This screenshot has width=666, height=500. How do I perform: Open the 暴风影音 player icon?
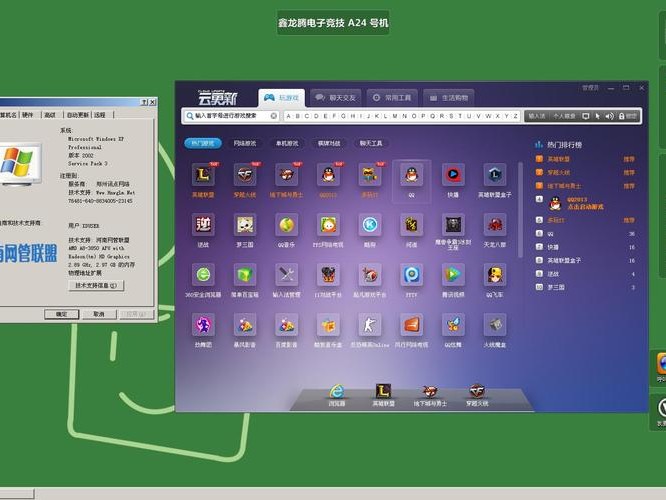245,325
